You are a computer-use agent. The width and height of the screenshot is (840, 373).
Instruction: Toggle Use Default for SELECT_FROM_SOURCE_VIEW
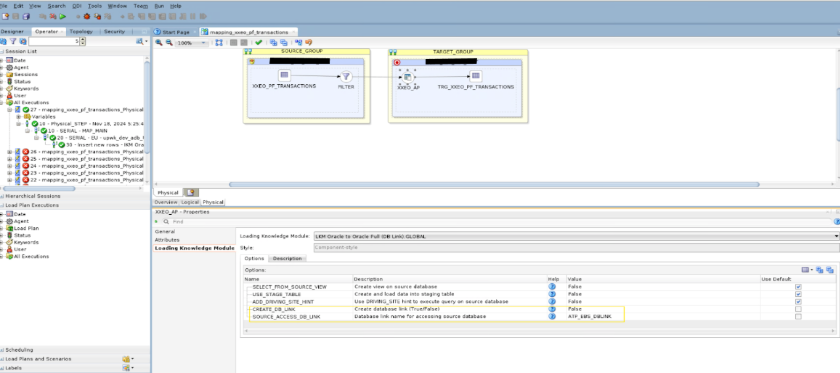pos(798,287)
